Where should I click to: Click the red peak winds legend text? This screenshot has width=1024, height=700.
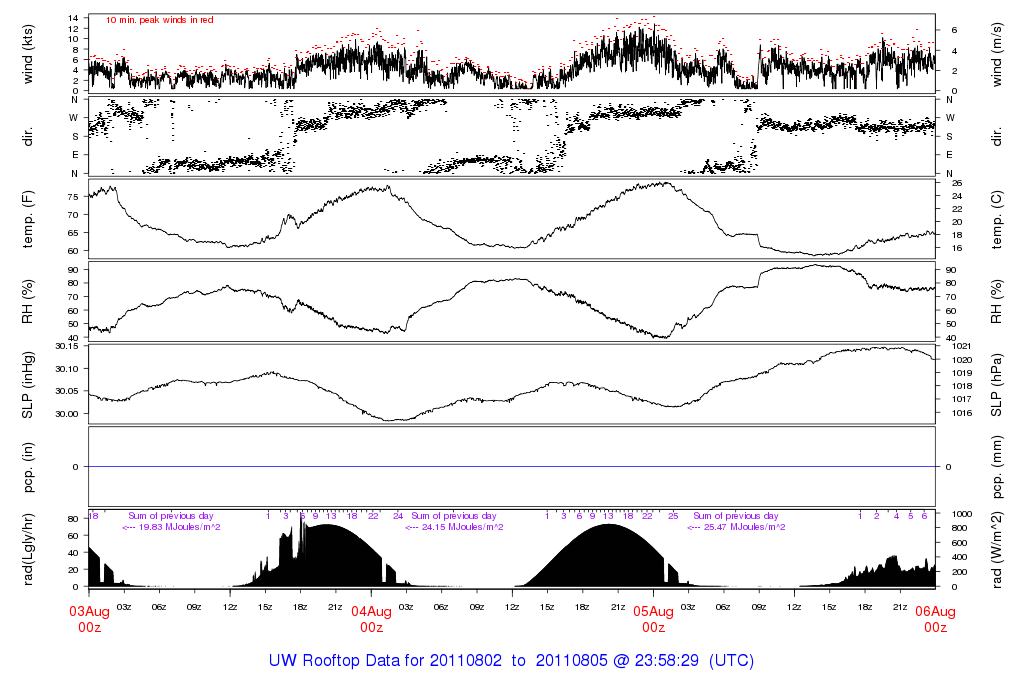click(x=160, y=20)
